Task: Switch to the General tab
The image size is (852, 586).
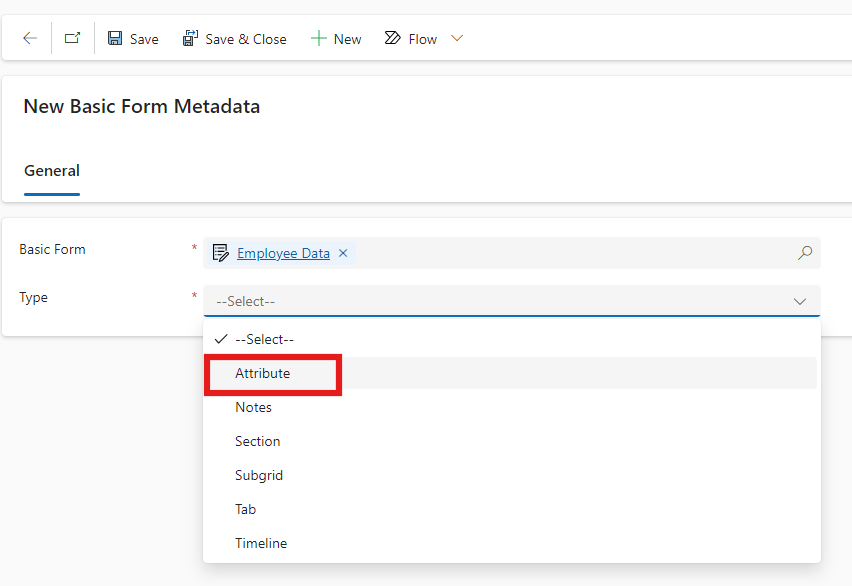Action: [x=52, y=171]
